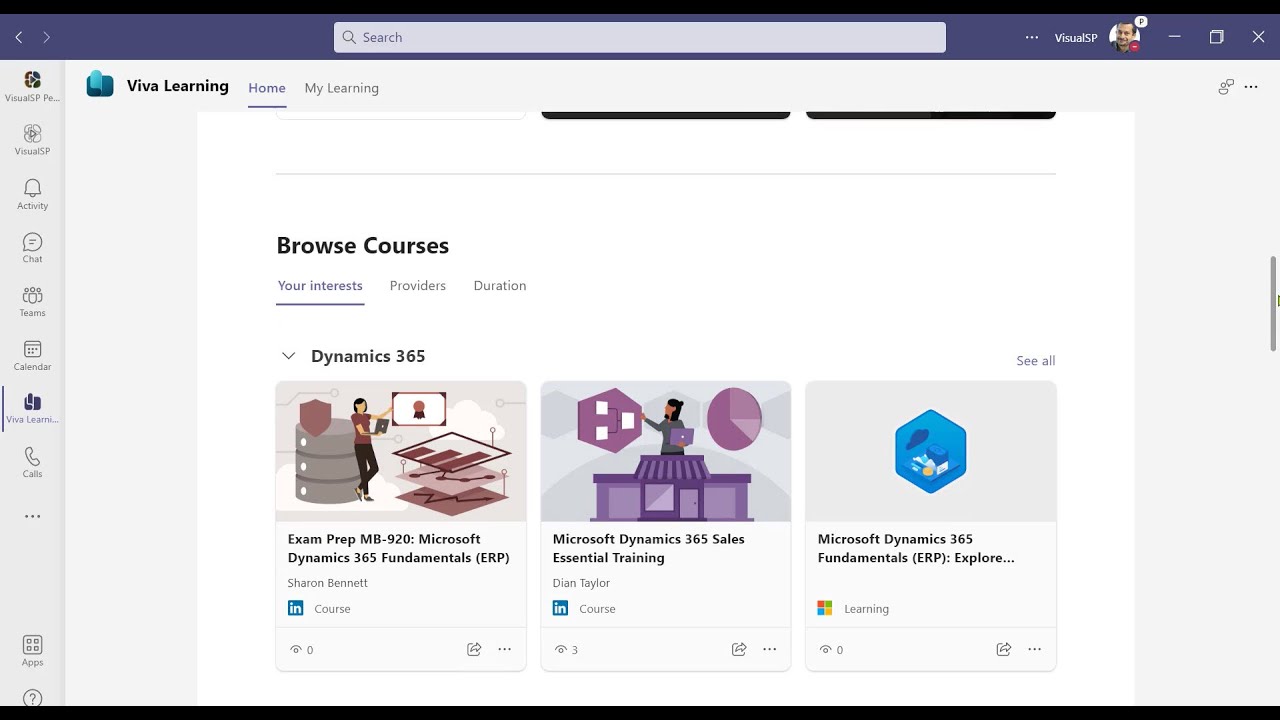Viewport: 1280px width, 720px height.
Task: Open more options for Sales Essential Training
Action: (x=769, y=649)
